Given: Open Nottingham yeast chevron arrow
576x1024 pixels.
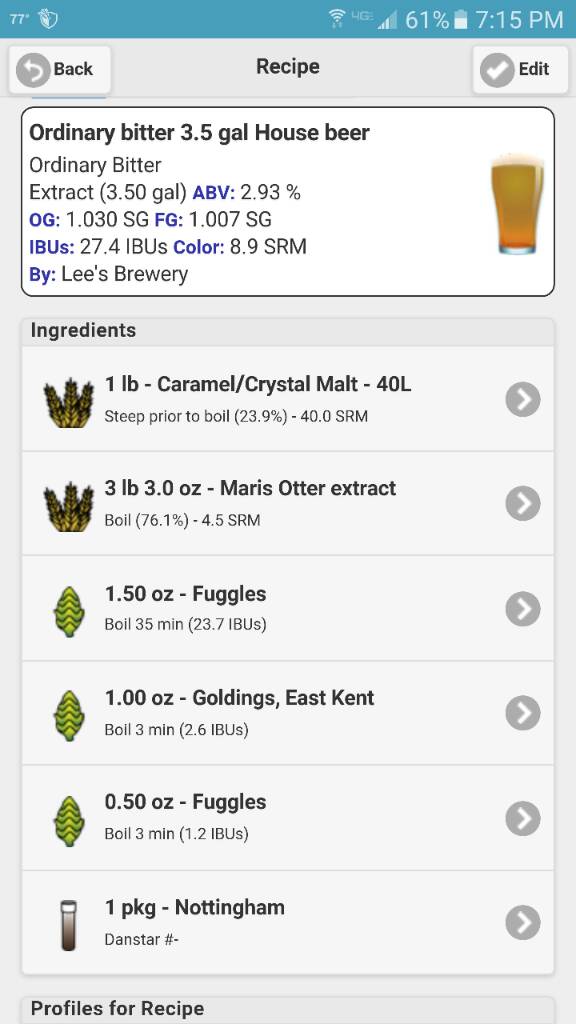Looking at the screenshot, I should 523,922.
